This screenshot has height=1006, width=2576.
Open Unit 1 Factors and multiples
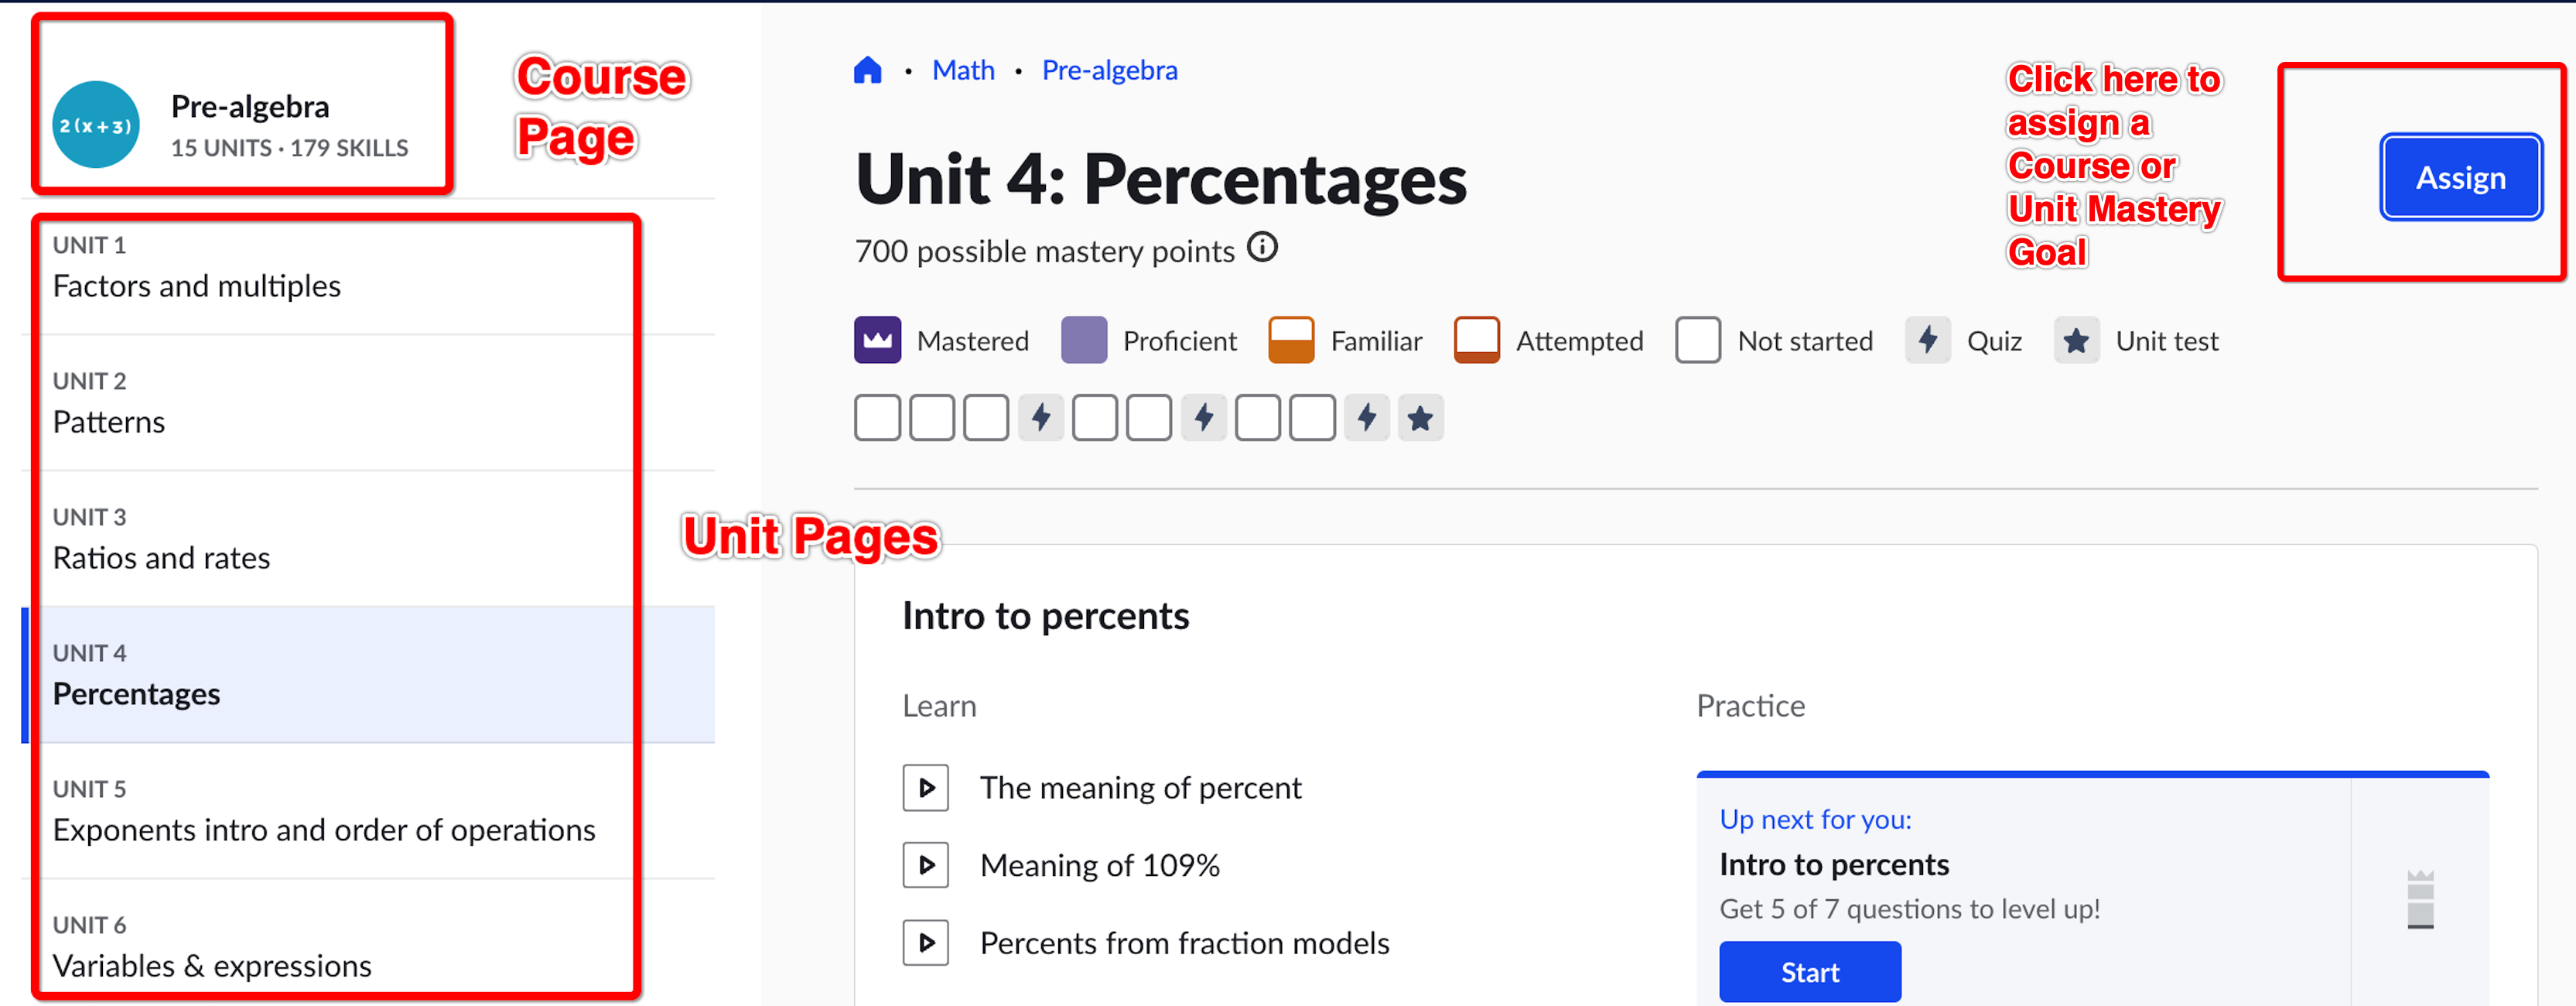[x=197, y=286]
